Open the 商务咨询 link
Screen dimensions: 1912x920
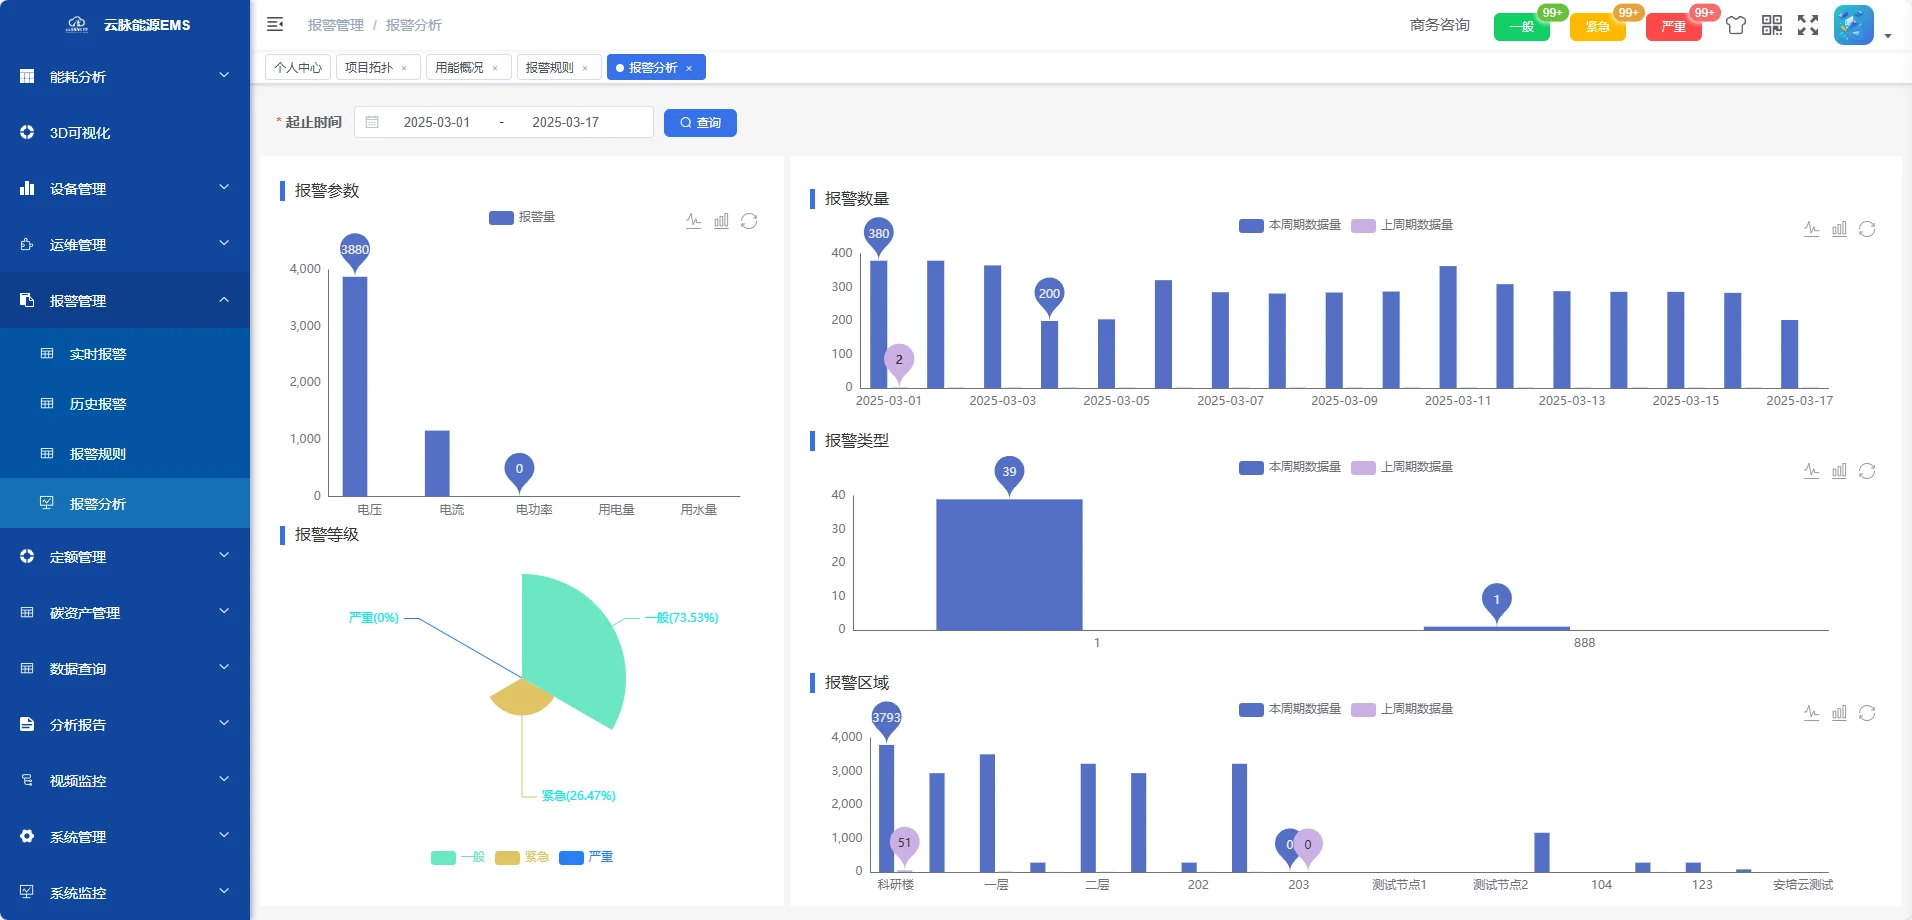pyautogui.click(x=1440, y=25)
